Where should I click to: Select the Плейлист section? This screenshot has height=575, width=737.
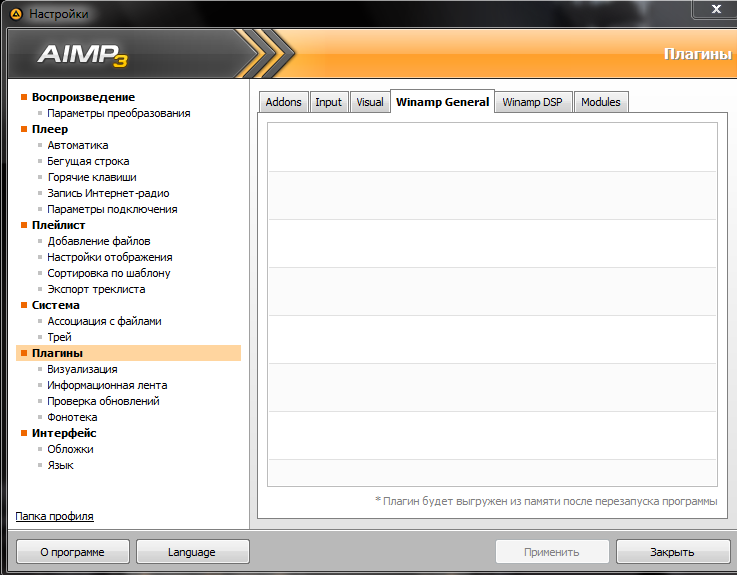58,225
